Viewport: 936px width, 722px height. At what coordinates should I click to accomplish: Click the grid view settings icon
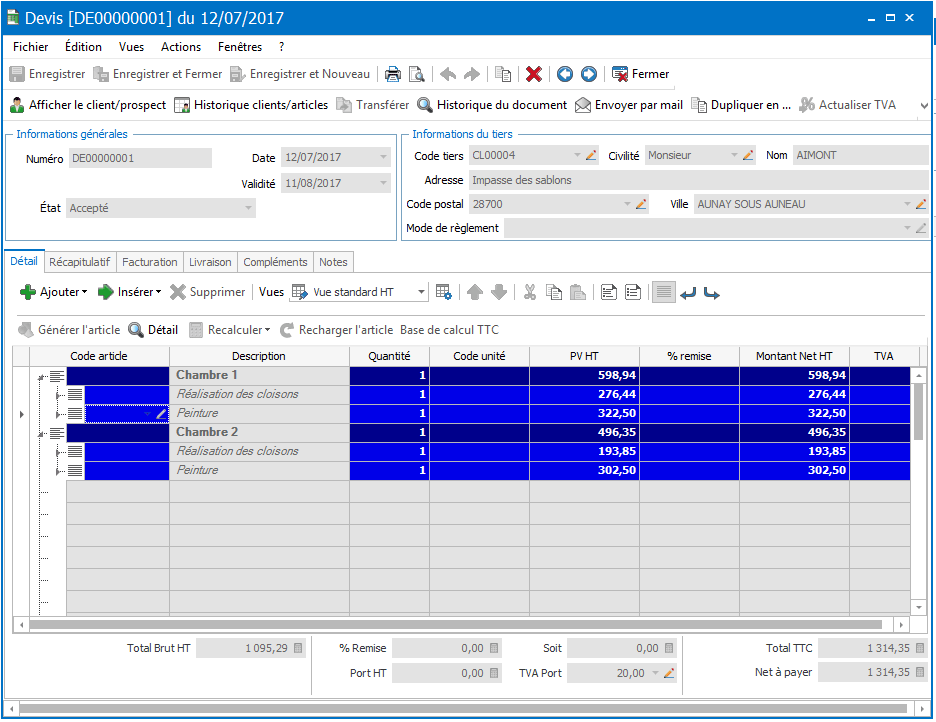pos(444,292)
